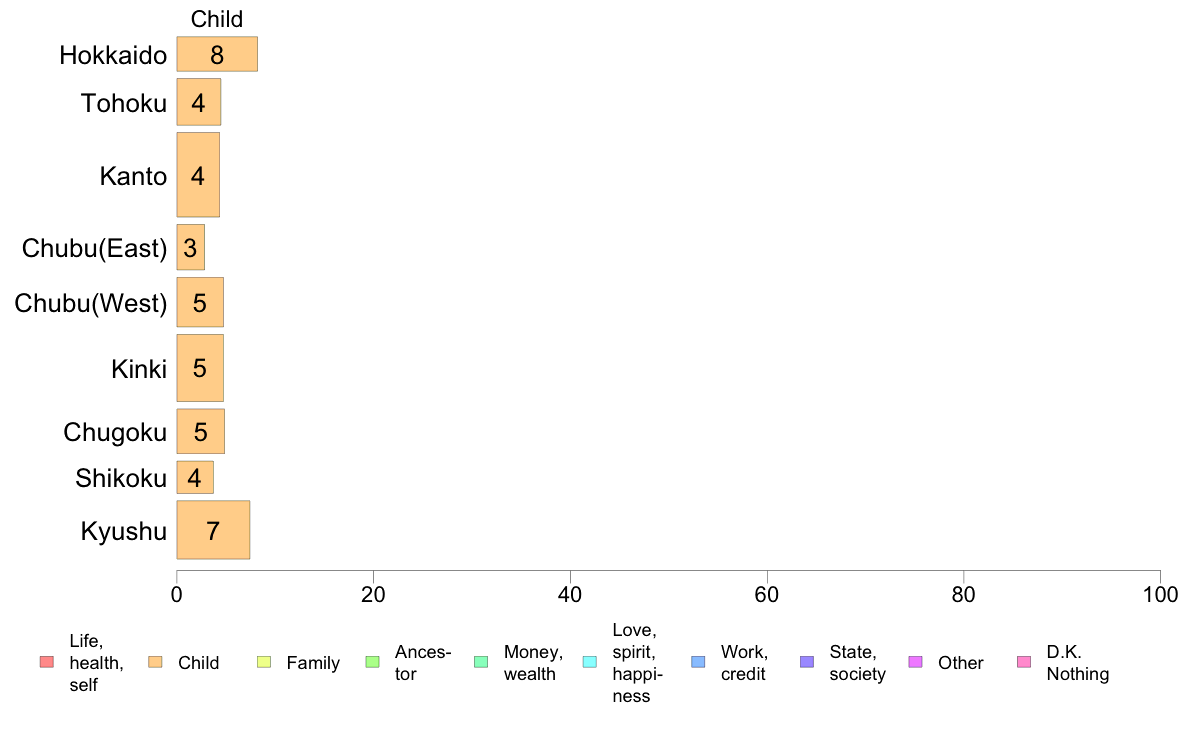This screenshot has height=736, width=1188.
Task: Select the yellow Family legend swatch
Action: pos(264,662)
